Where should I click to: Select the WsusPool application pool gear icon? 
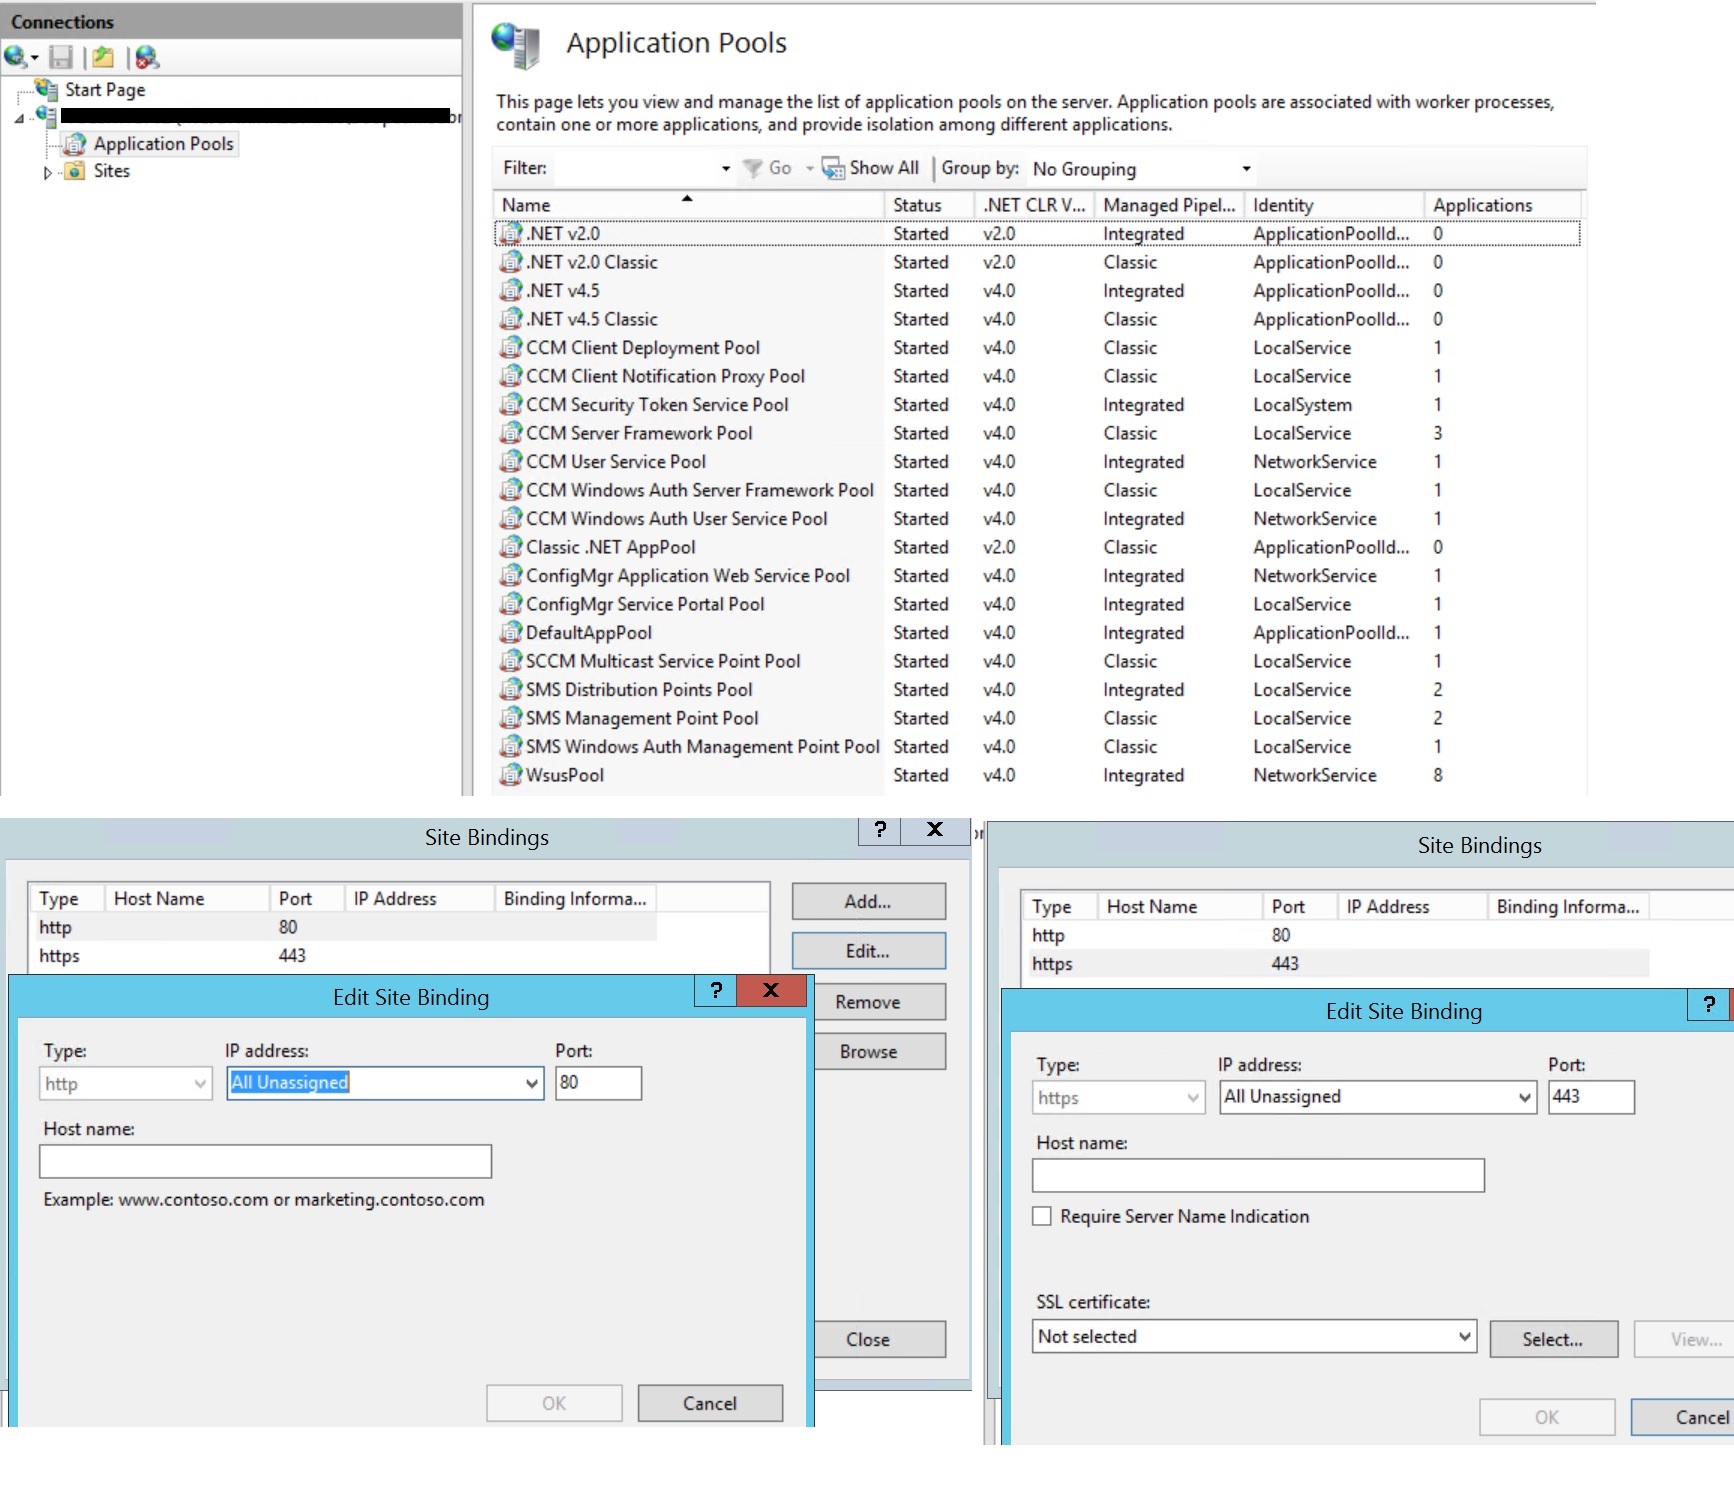coord(511,775)
